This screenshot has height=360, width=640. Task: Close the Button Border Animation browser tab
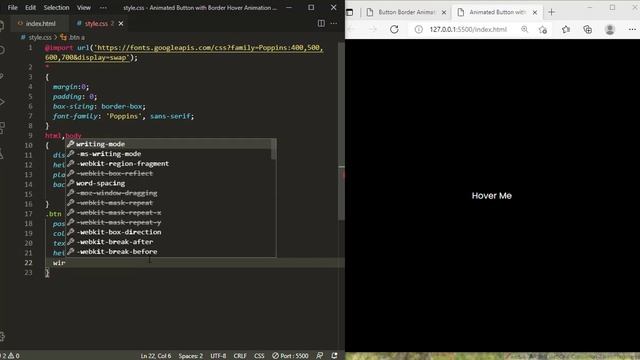444,12
